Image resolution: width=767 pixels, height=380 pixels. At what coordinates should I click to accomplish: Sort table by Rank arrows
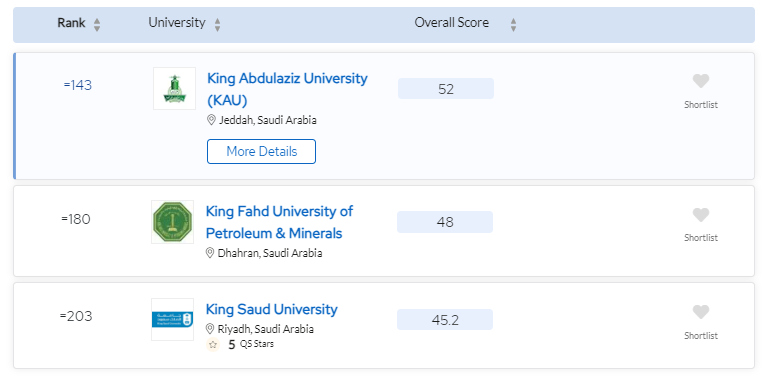point(97,25)
